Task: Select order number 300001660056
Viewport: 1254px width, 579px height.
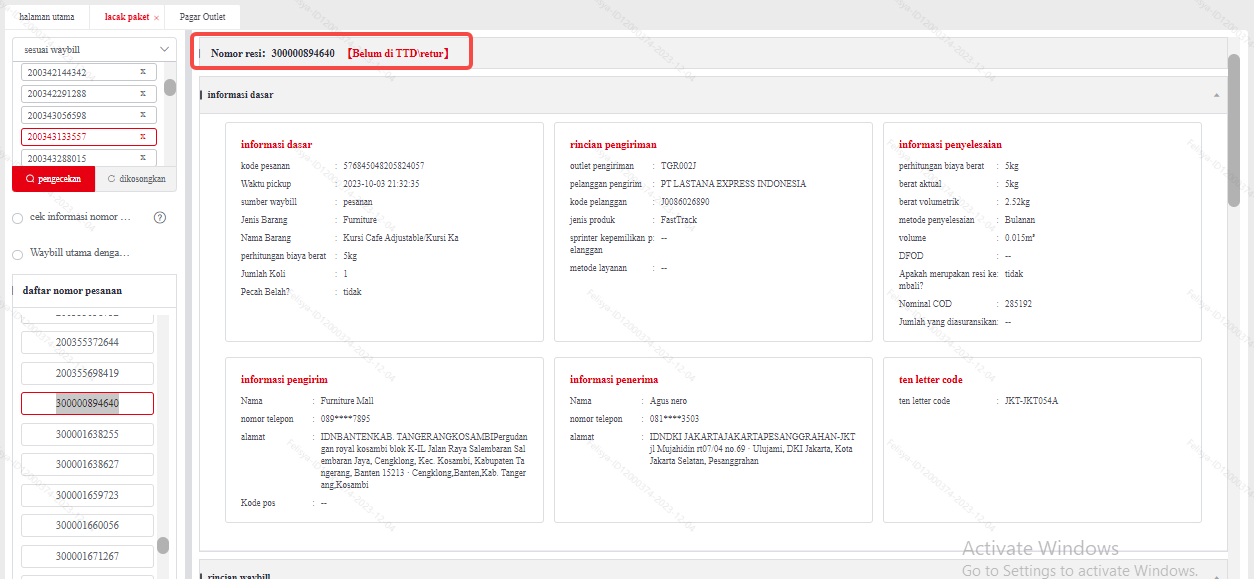Action: pos(87,525)
